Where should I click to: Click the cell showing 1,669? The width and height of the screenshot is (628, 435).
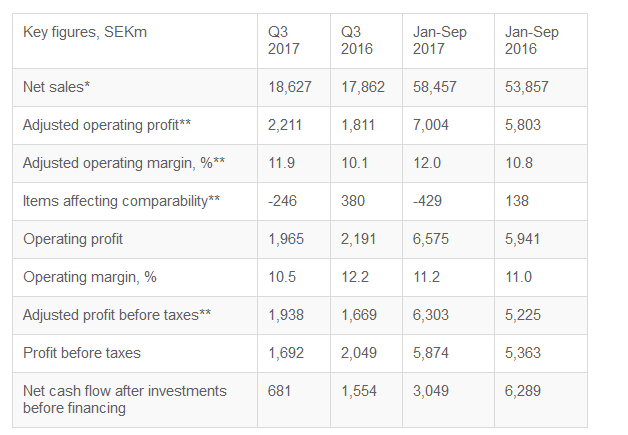(359, 315)
